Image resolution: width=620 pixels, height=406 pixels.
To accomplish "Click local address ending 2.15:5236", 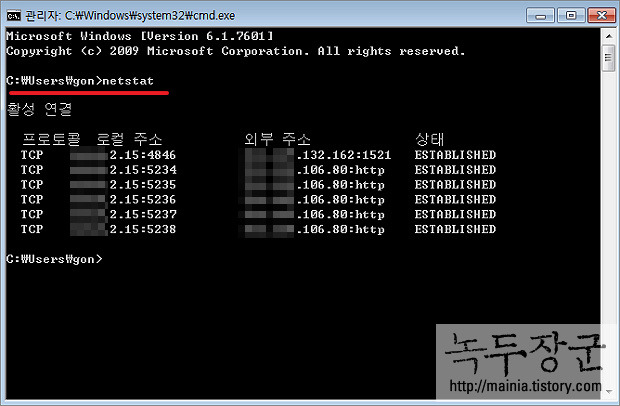I will point(123,200).
